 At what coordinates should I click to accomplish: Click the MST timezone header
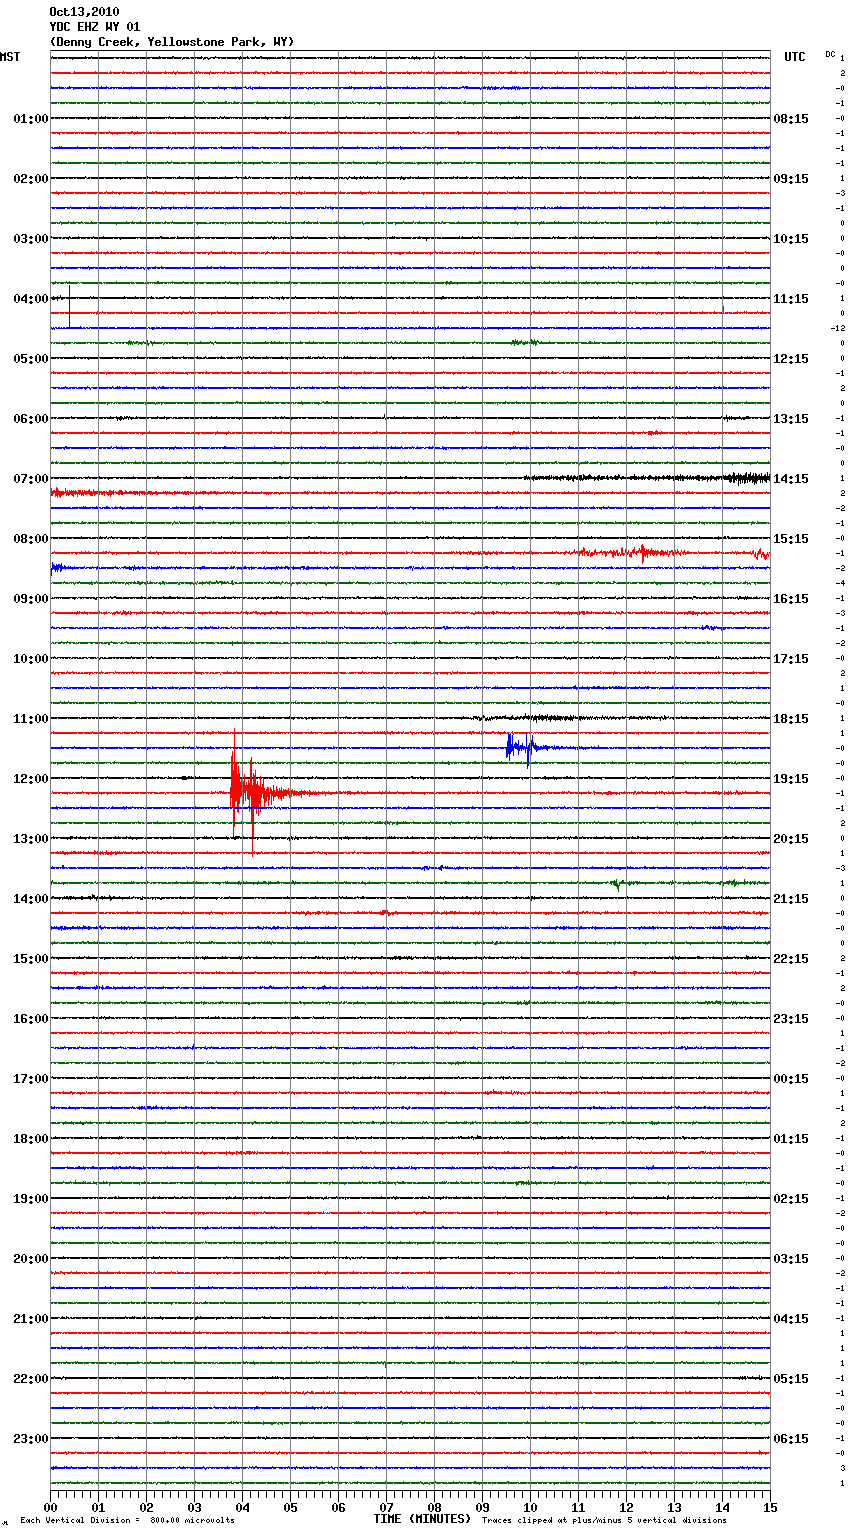pyautogui.click(x=10, y=57)
